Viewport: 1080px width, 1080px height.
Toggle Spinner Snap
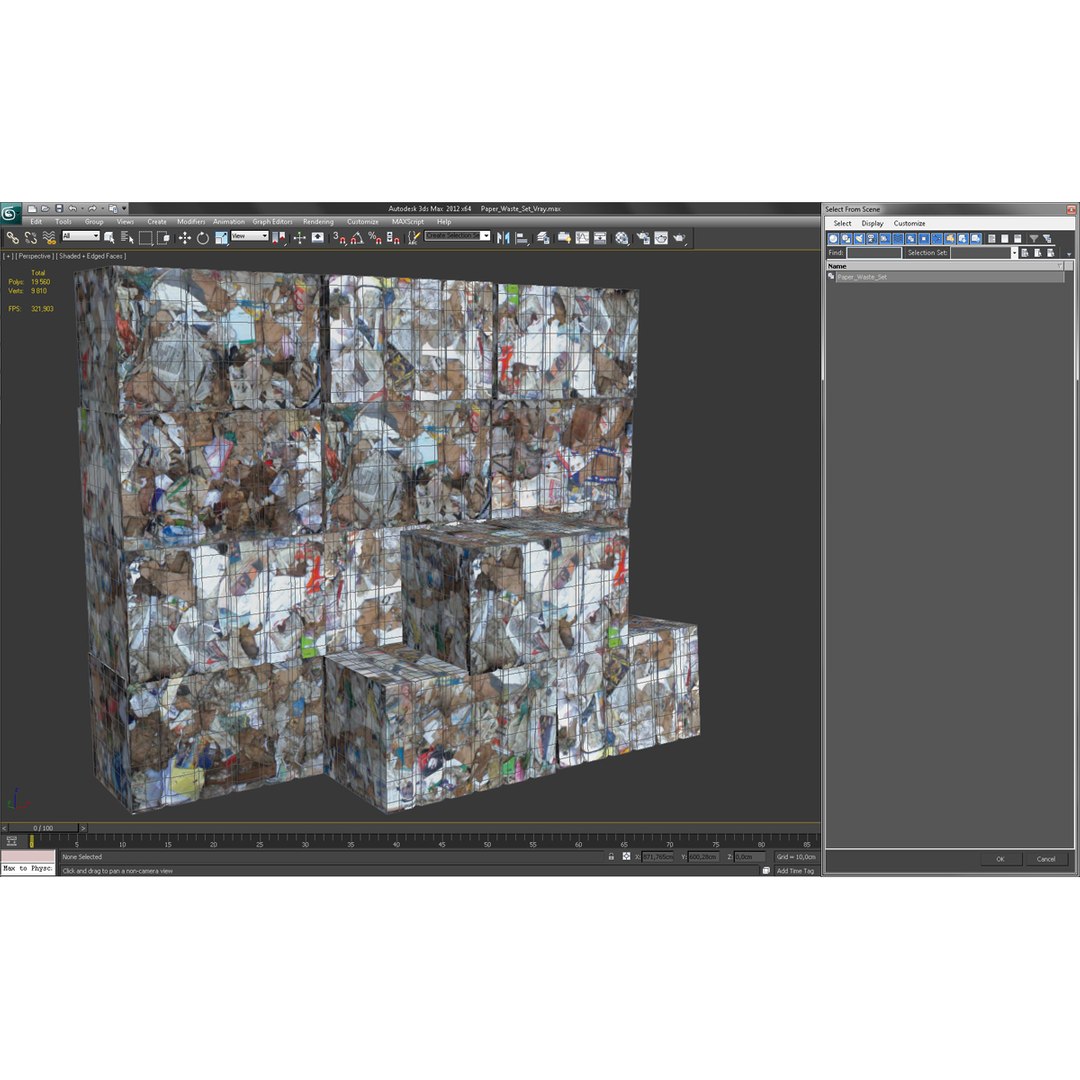393,238
